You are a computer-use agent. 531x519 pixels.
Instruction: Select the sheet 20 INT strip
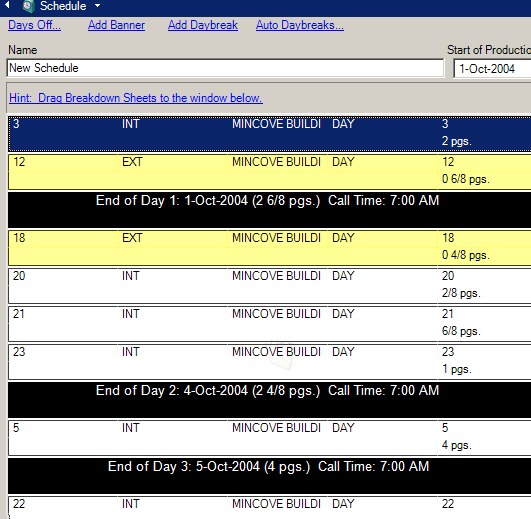point(270,286)
